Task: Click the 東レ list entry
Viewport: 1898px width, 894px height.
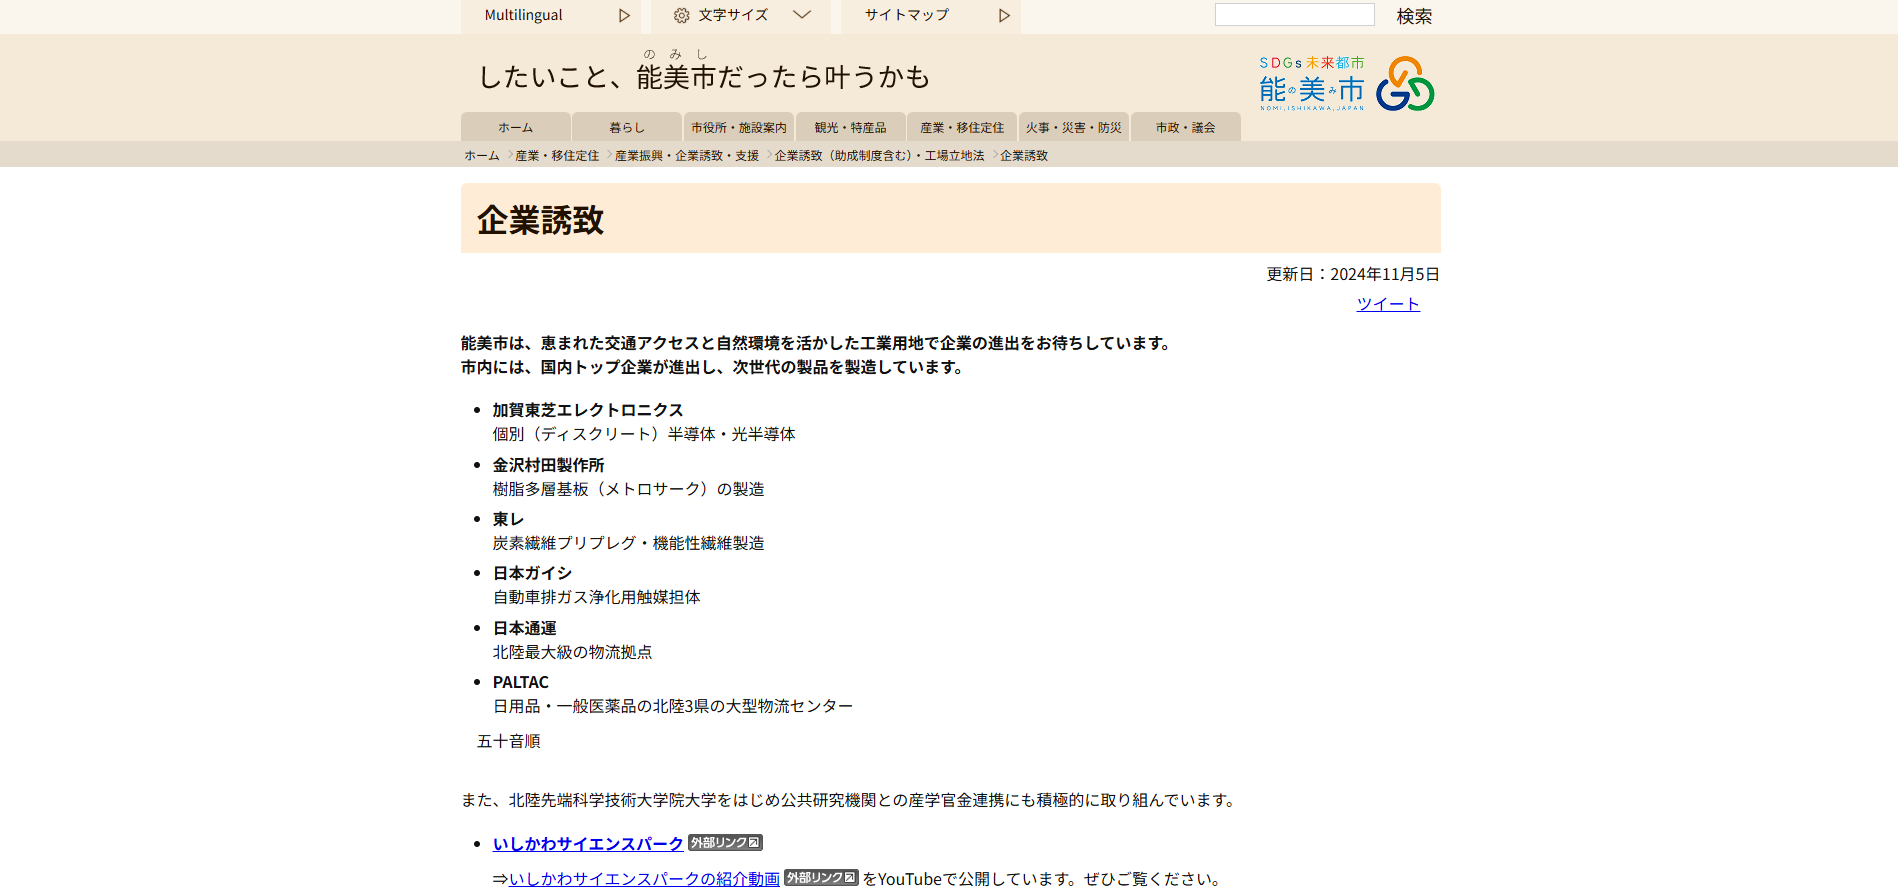Action: (x=508, y=519)
